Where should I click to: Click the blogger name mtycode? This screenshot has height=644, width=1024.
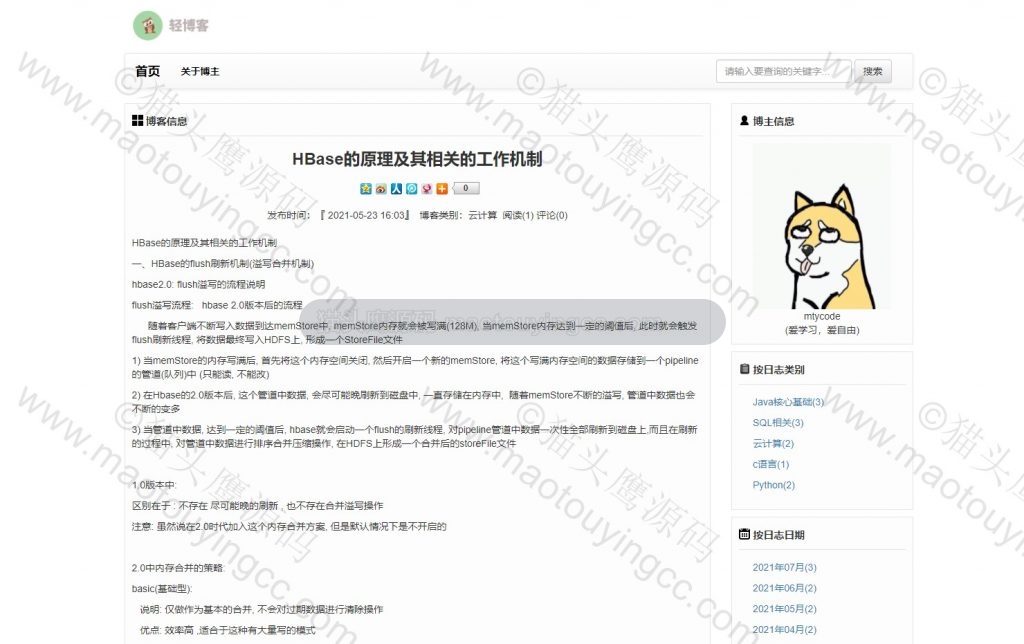point(822,316)
